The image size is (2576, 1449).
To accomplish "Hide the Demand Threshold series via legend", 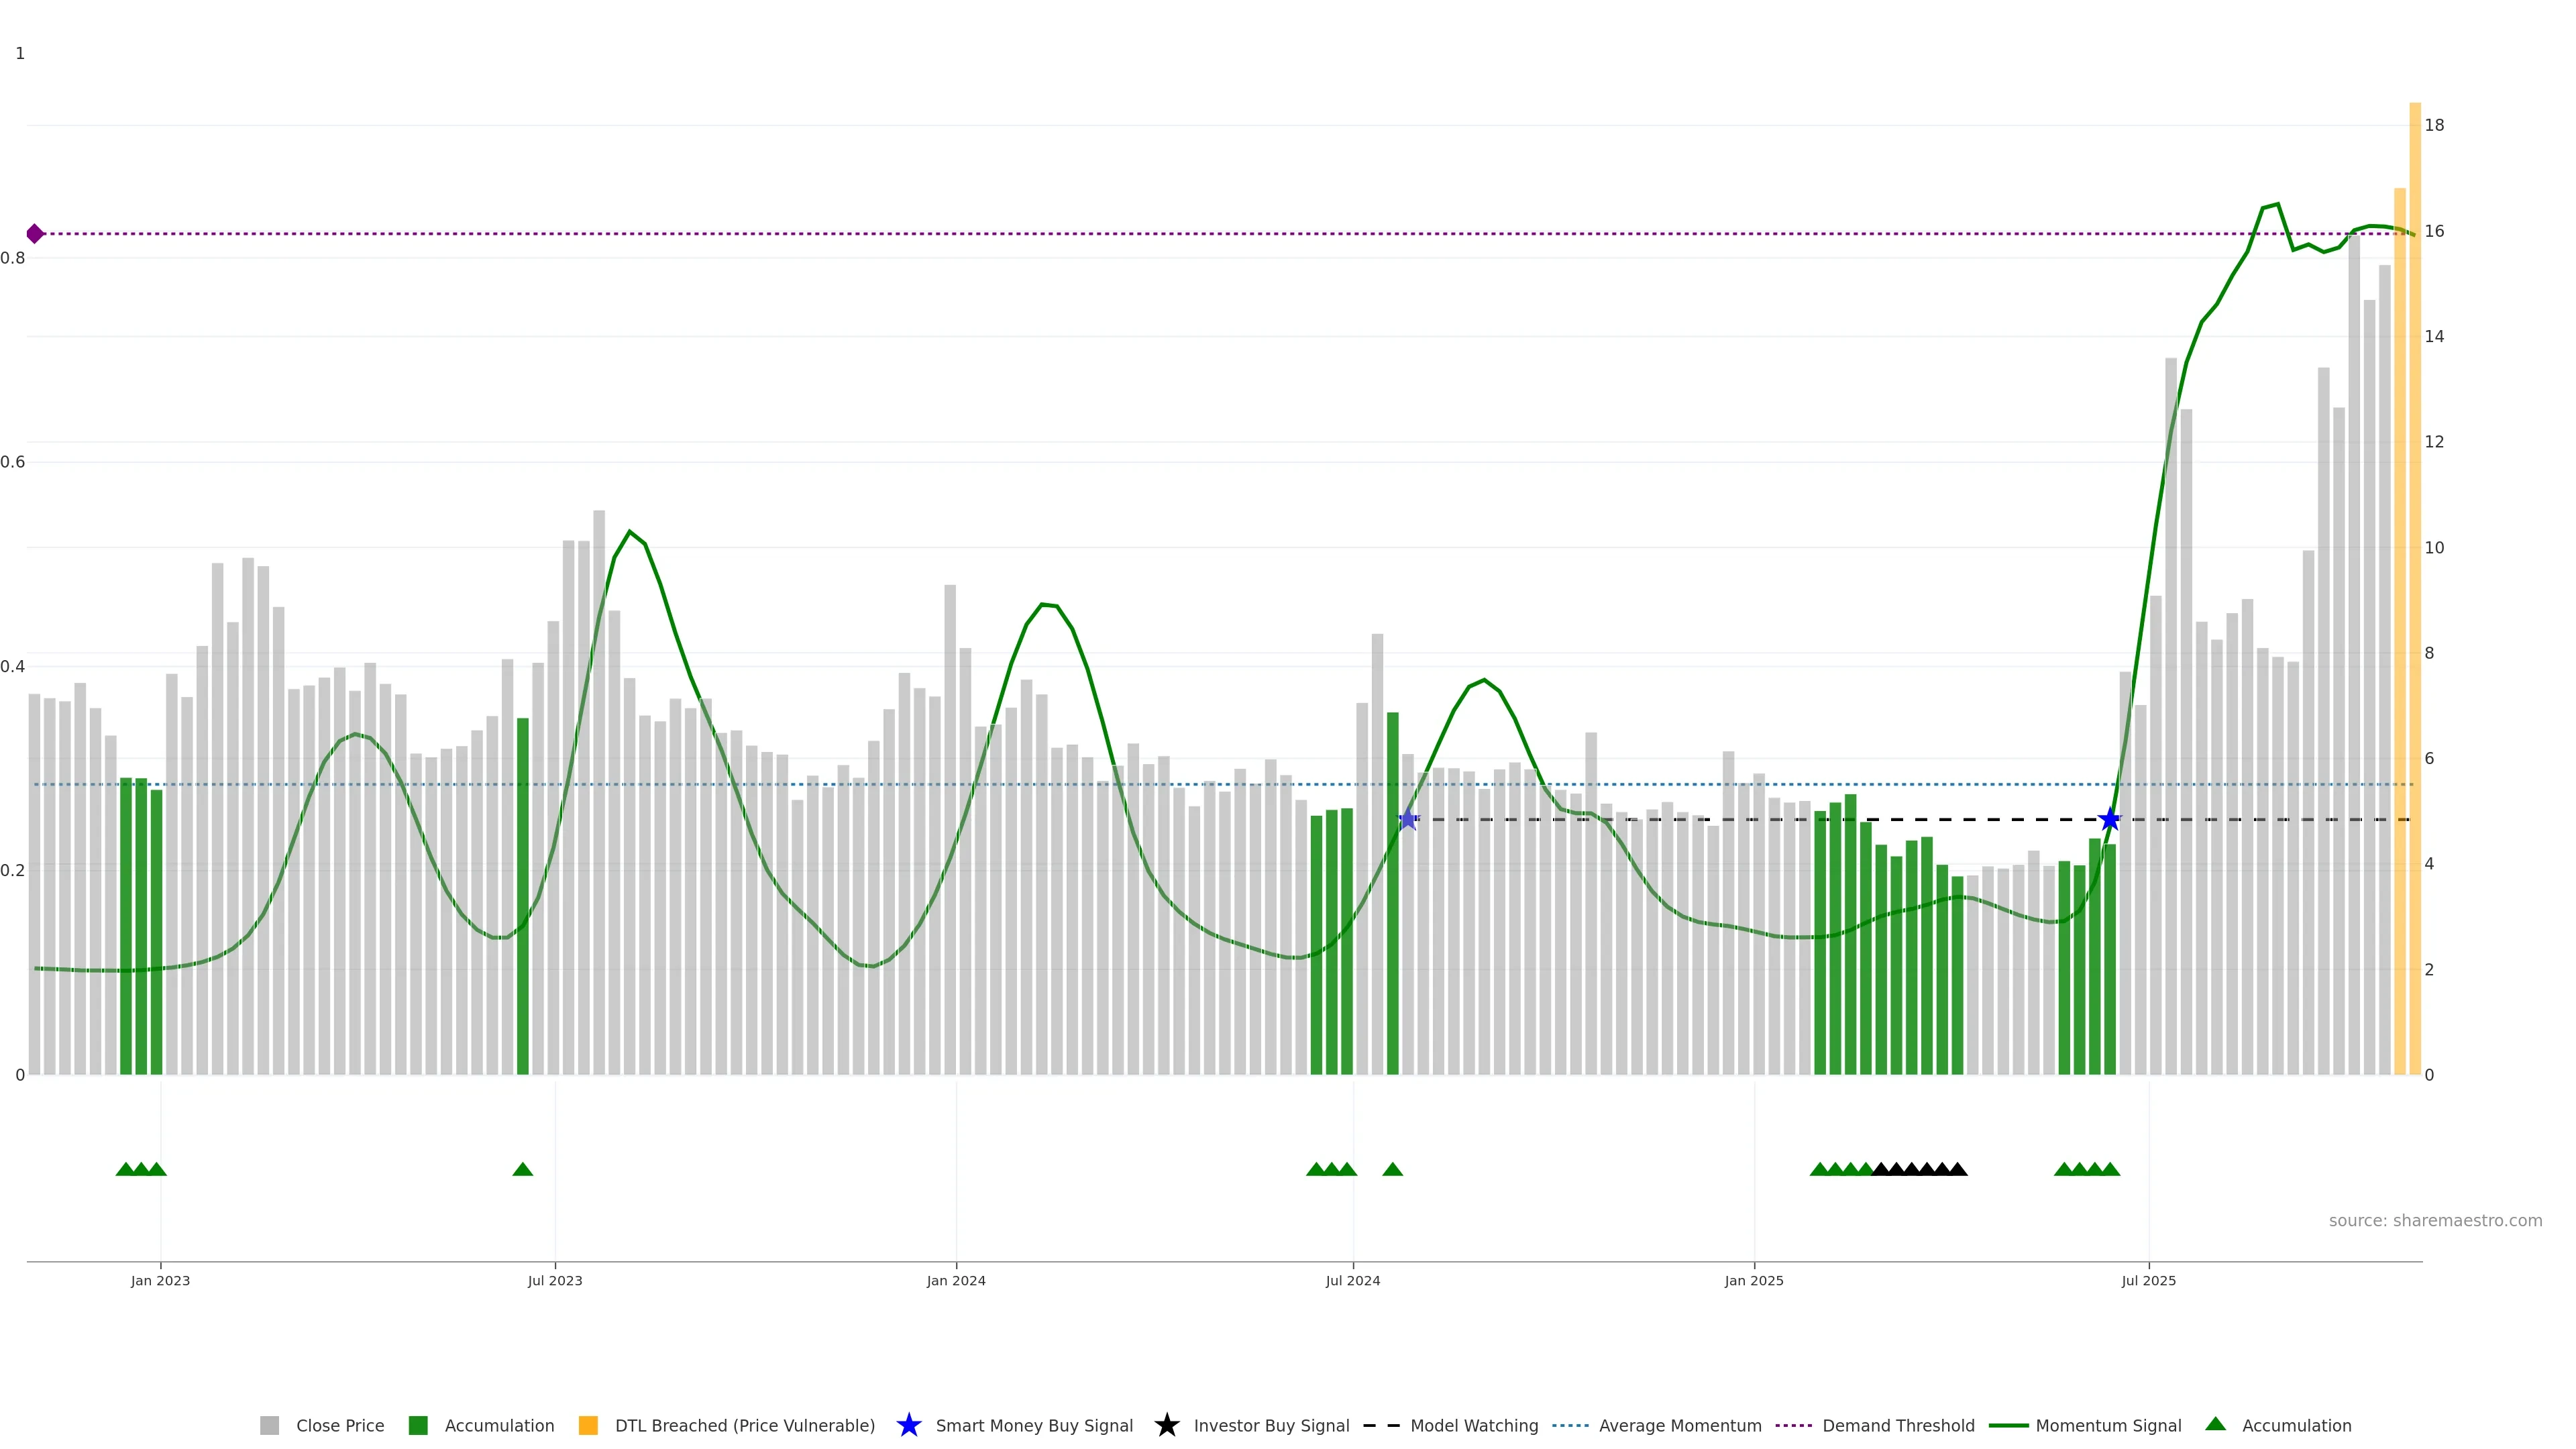I will tap(1898, 1426).
